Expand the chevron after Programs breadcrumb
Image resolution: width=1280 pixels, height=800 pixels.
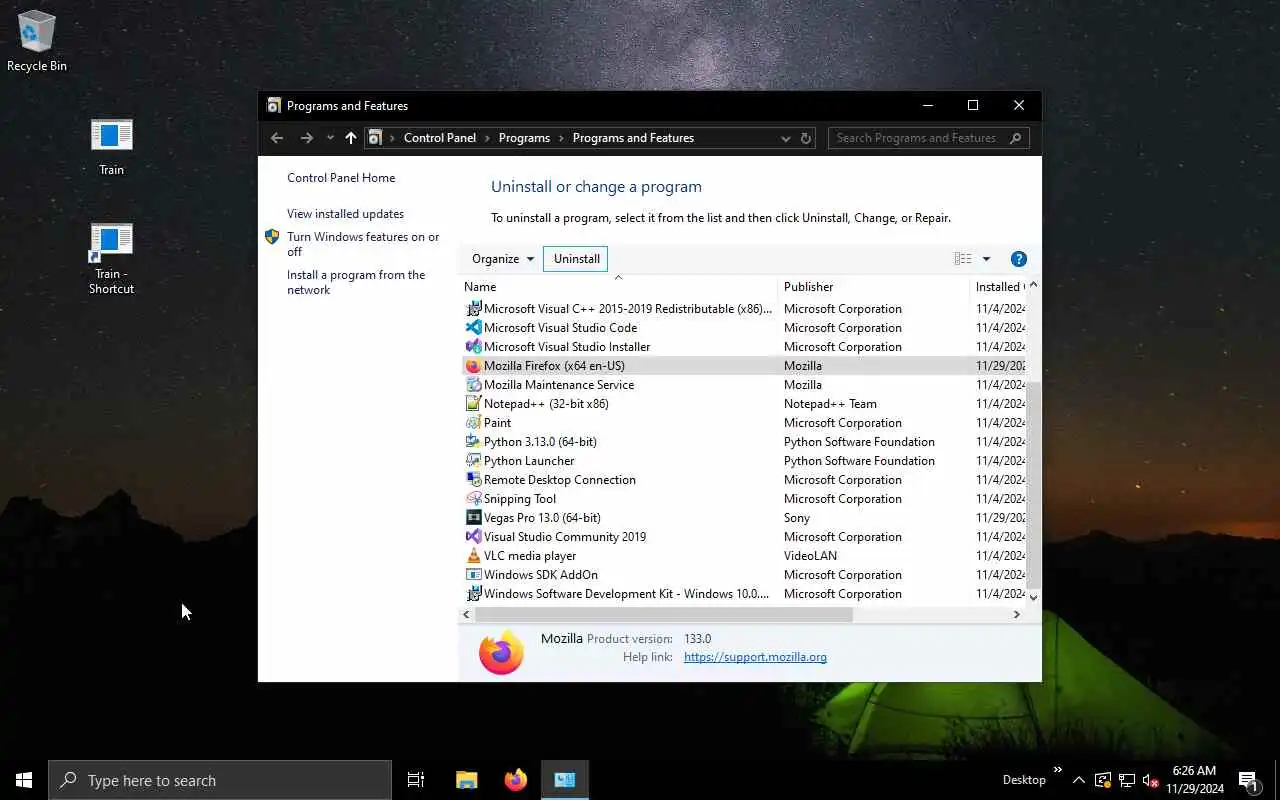562,138
